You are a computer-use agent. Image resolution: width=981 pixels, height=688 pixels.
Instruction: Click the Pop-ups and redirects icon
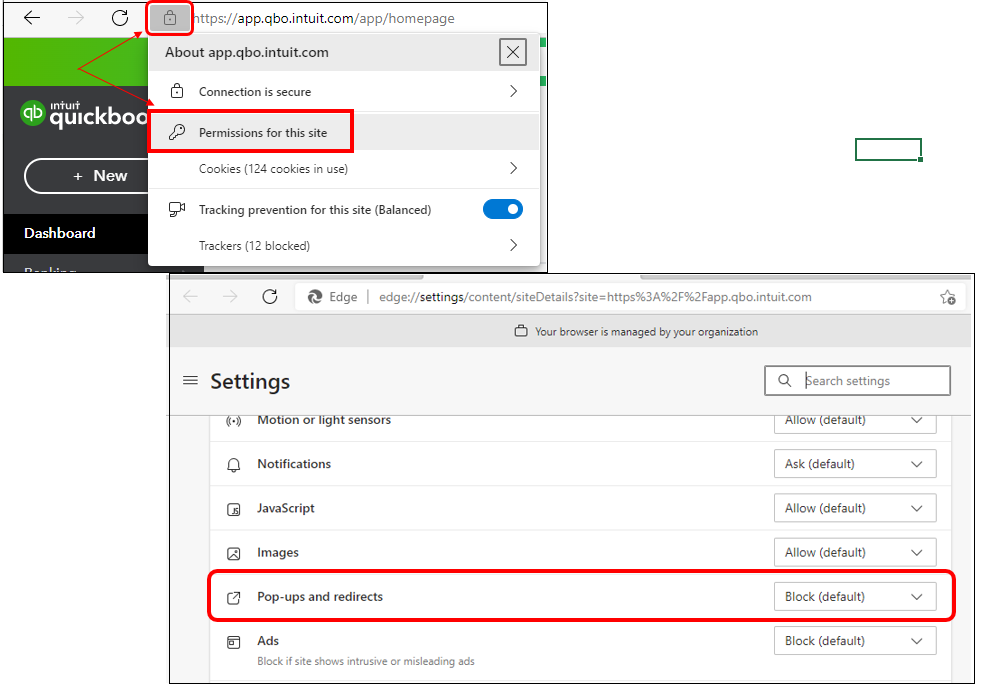pos(233,598)
